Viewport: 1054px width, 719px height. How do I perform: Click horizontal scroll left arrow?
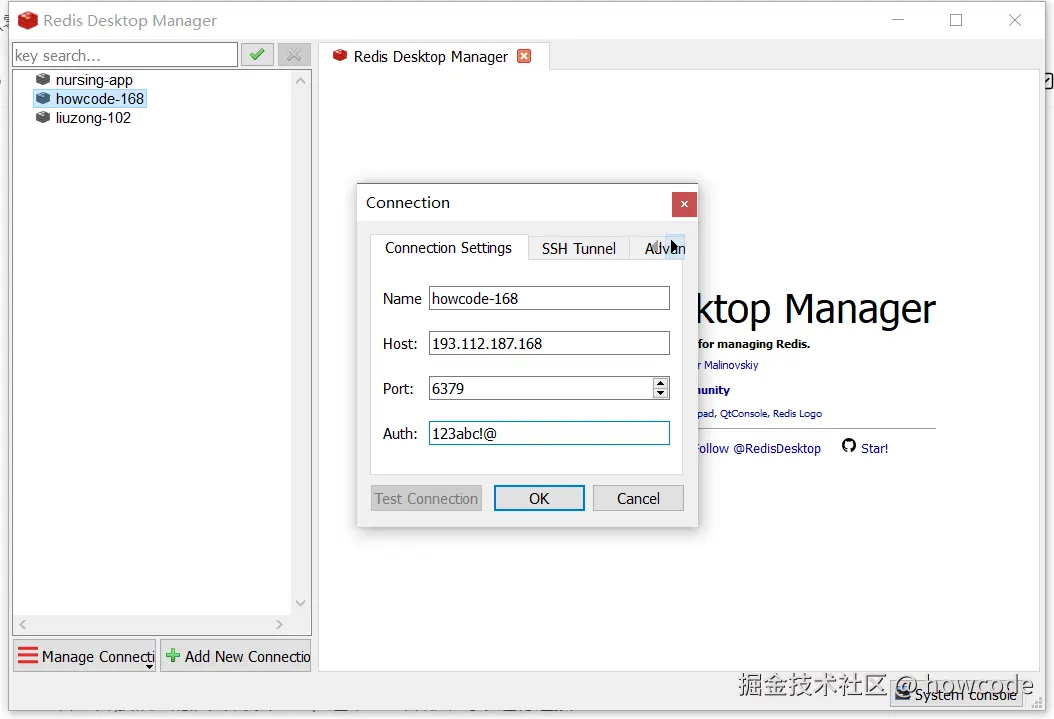point(23,624)
